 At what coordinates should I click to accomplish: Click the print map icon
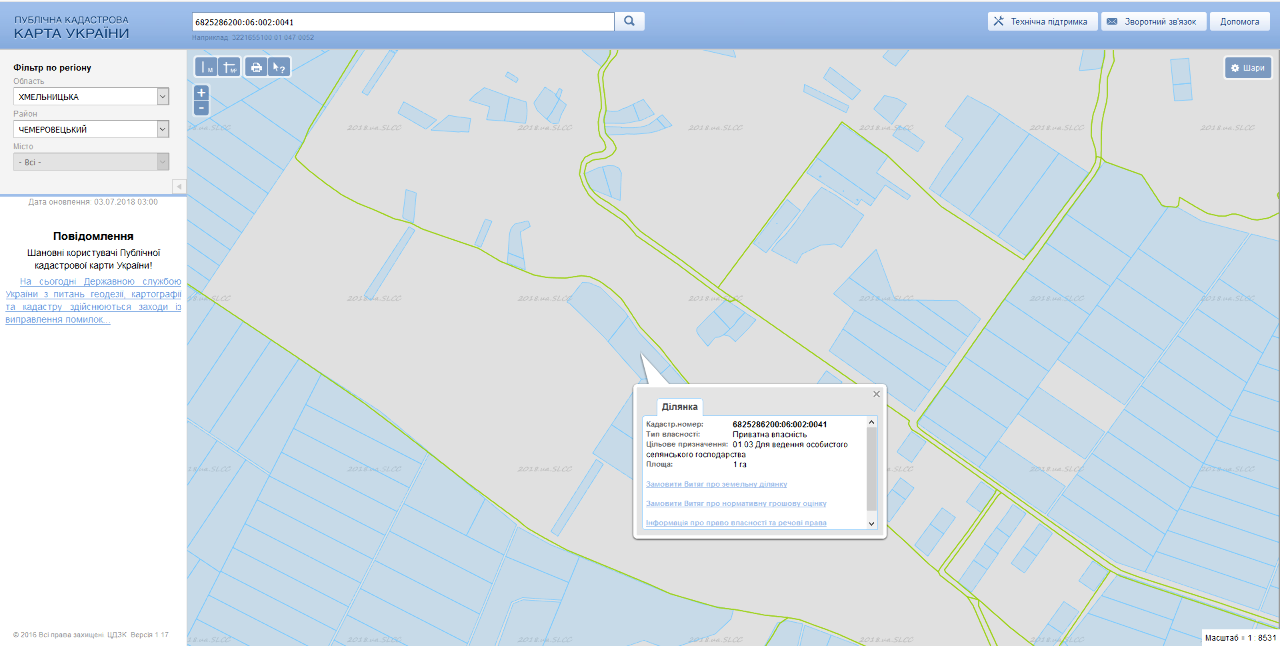tap(256, 67)
